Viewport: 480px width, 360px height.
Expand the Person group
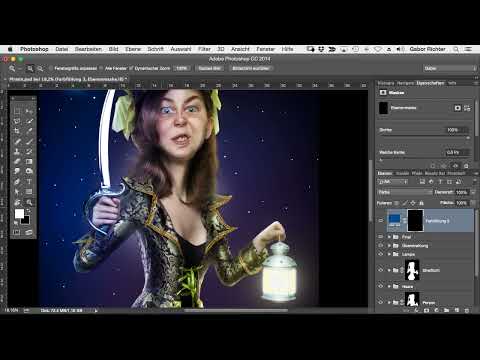(389, 302)
